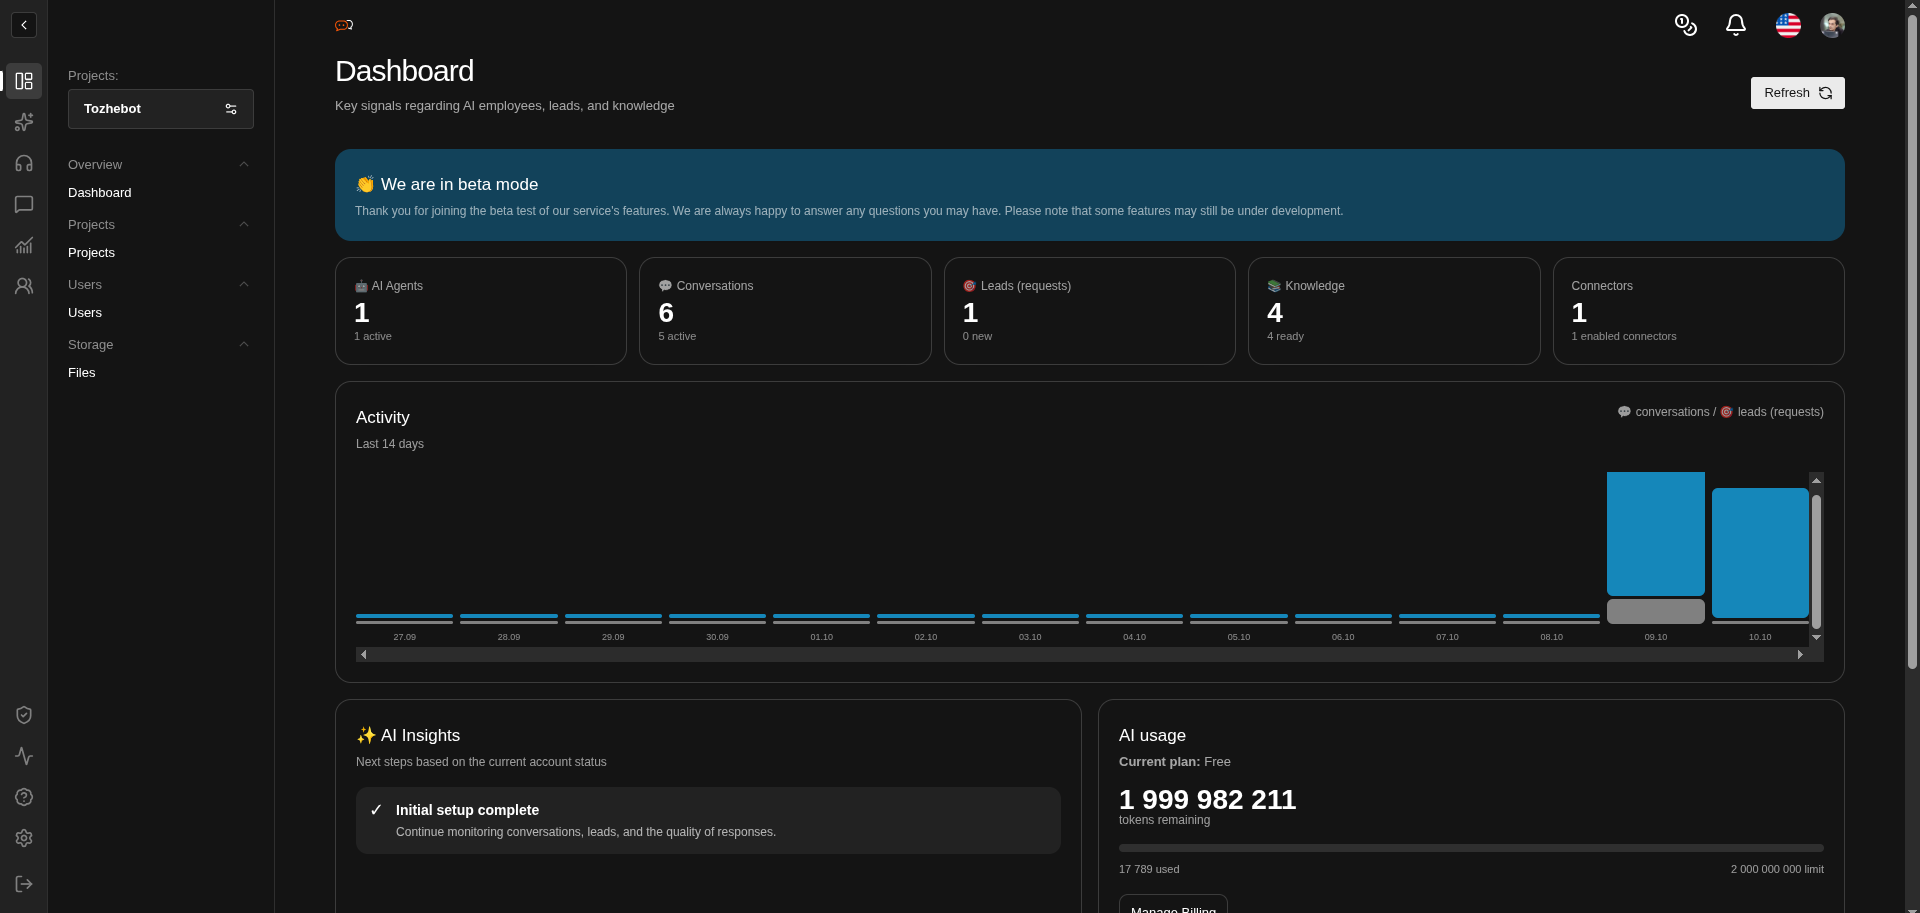Collapse the sidebar with the back arrow
This screenshot has height=913, width=1920.
[24, 25]
